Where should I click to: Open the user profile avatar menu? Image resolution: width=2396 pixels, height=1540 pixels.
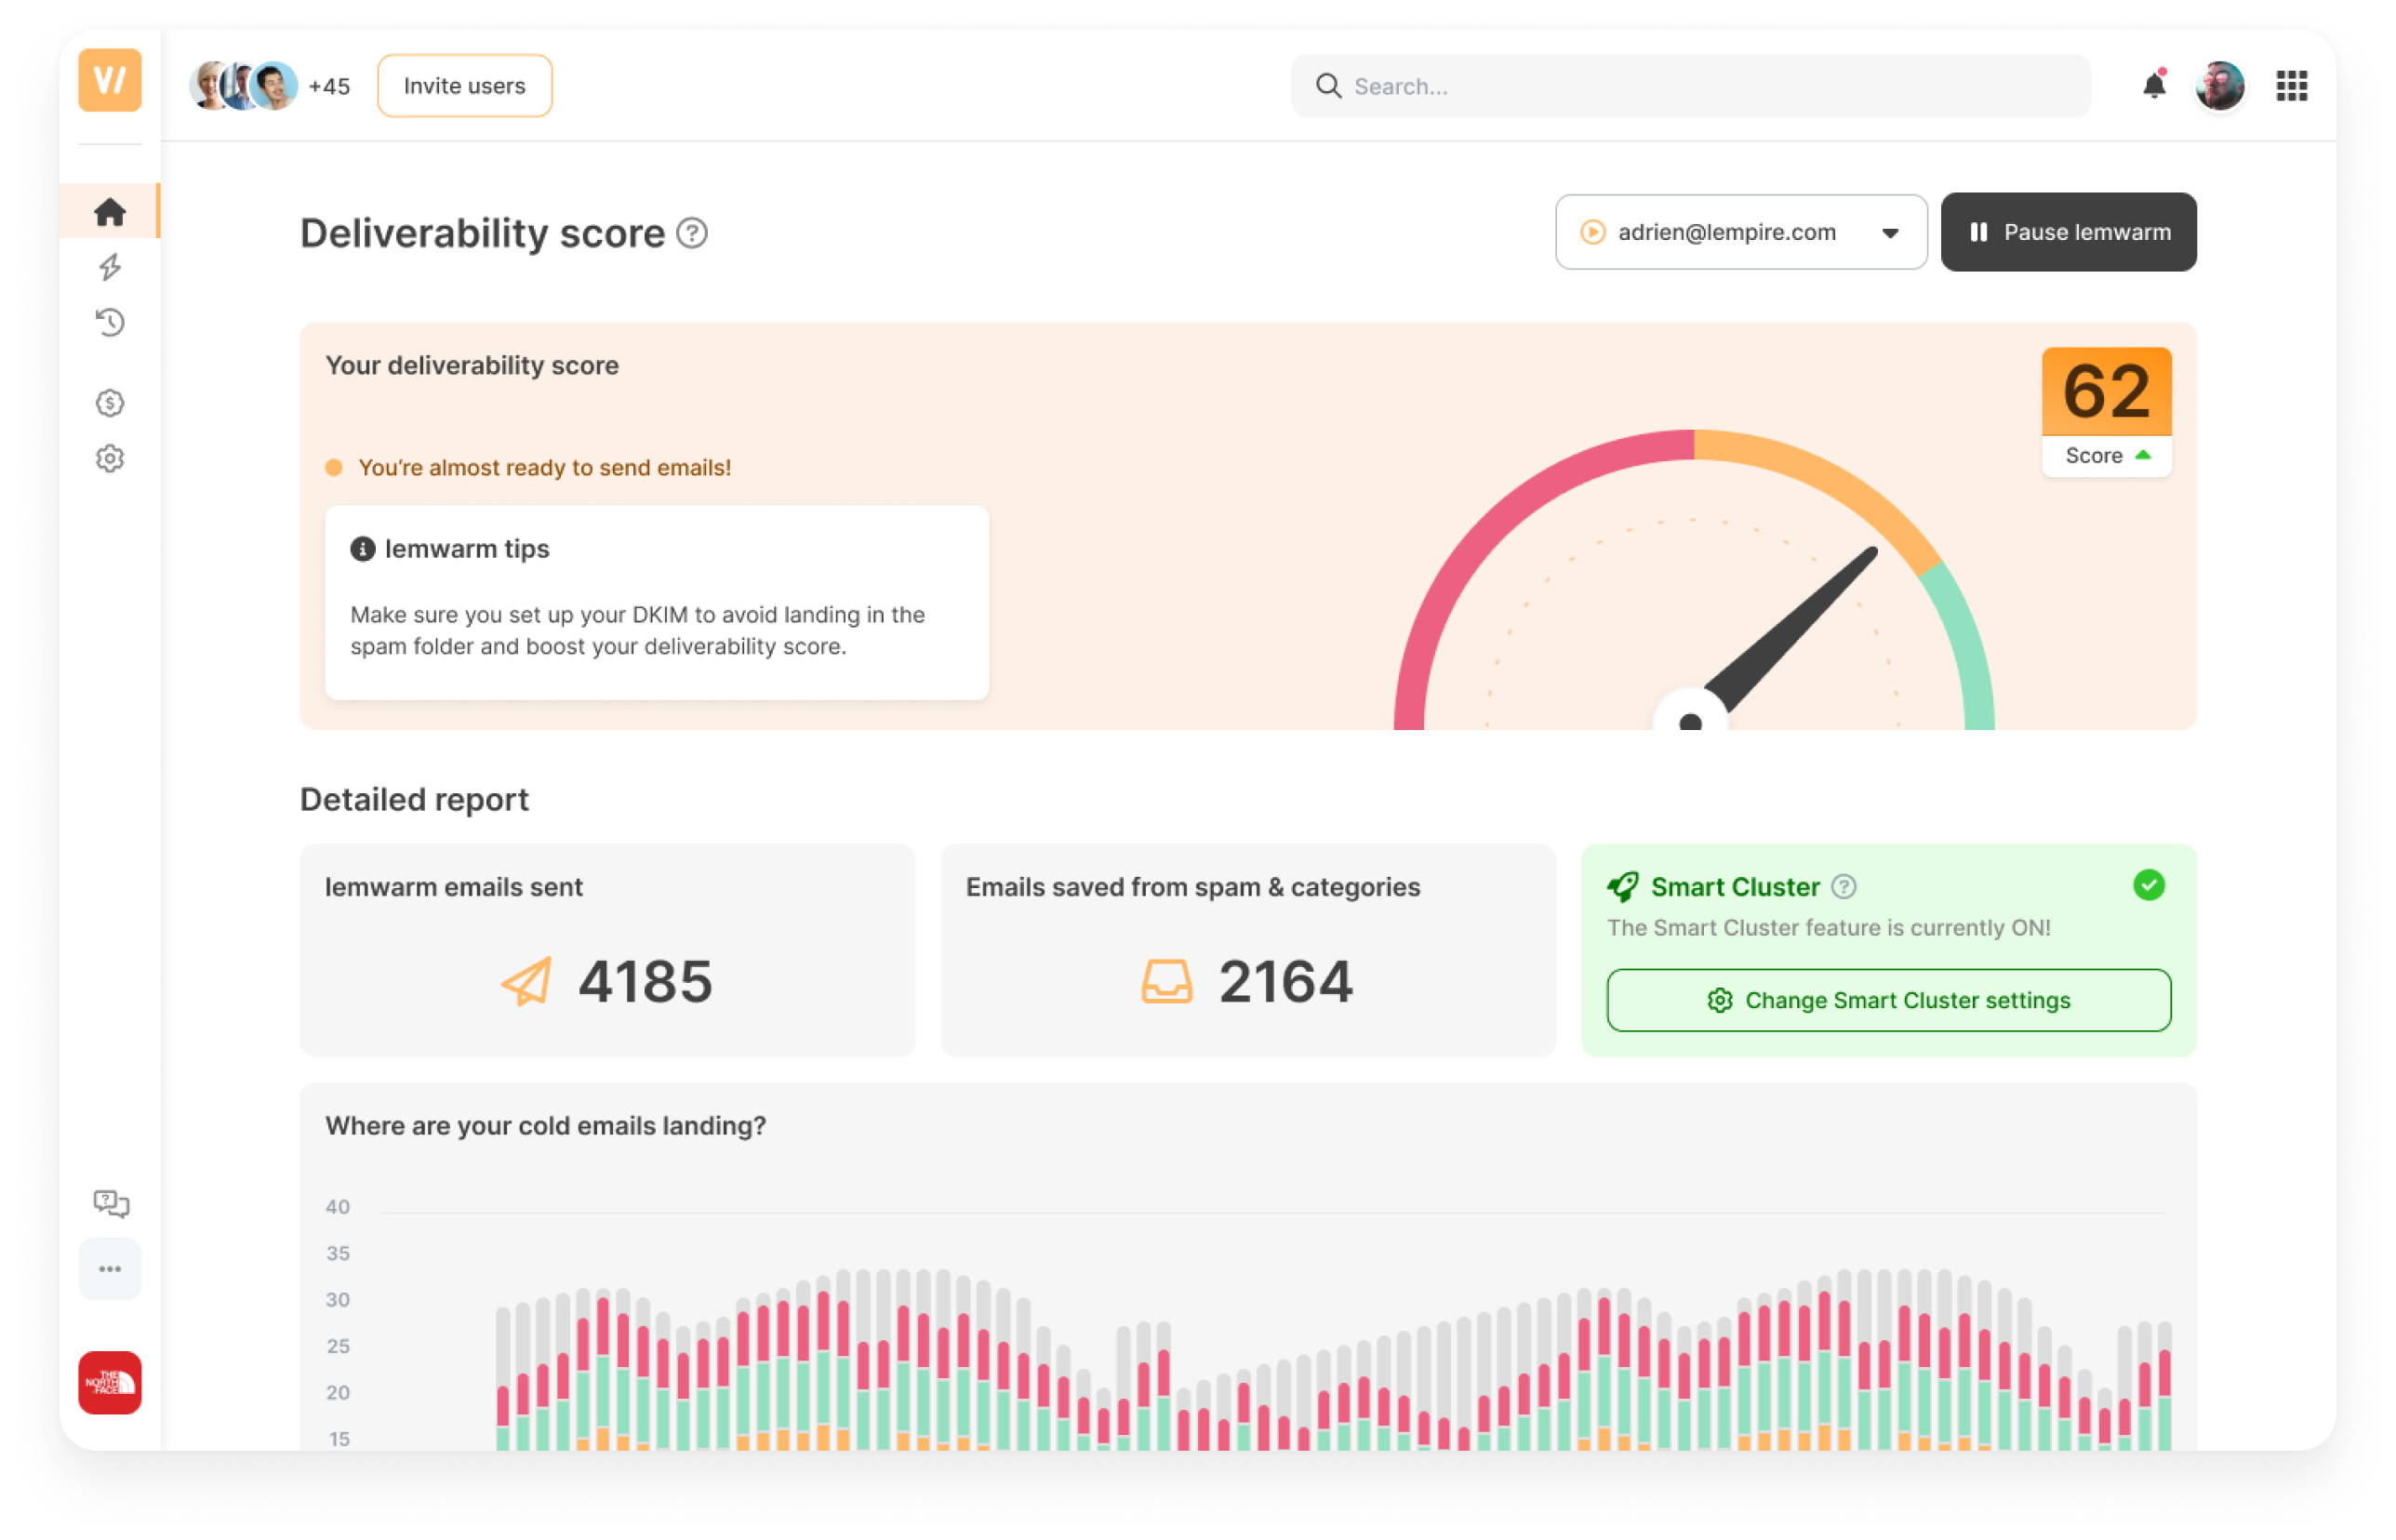coord(2220,86)
